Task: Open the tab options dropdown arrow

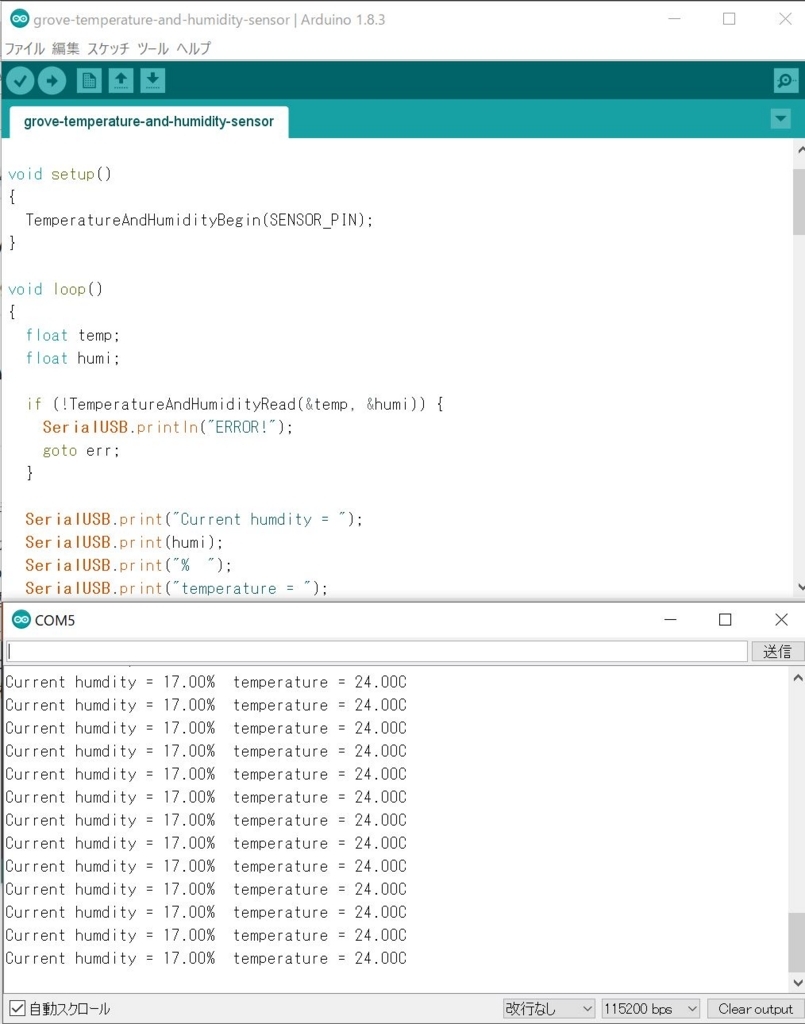Action: tap(781, 119)
